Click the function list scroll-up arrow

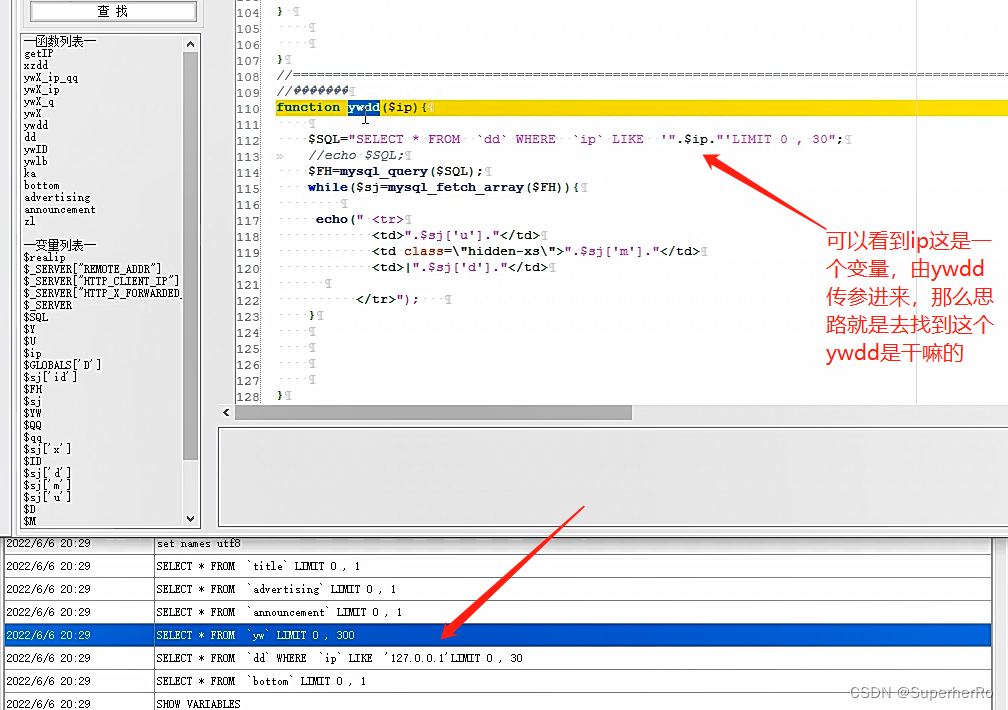[x=190, y=43]
